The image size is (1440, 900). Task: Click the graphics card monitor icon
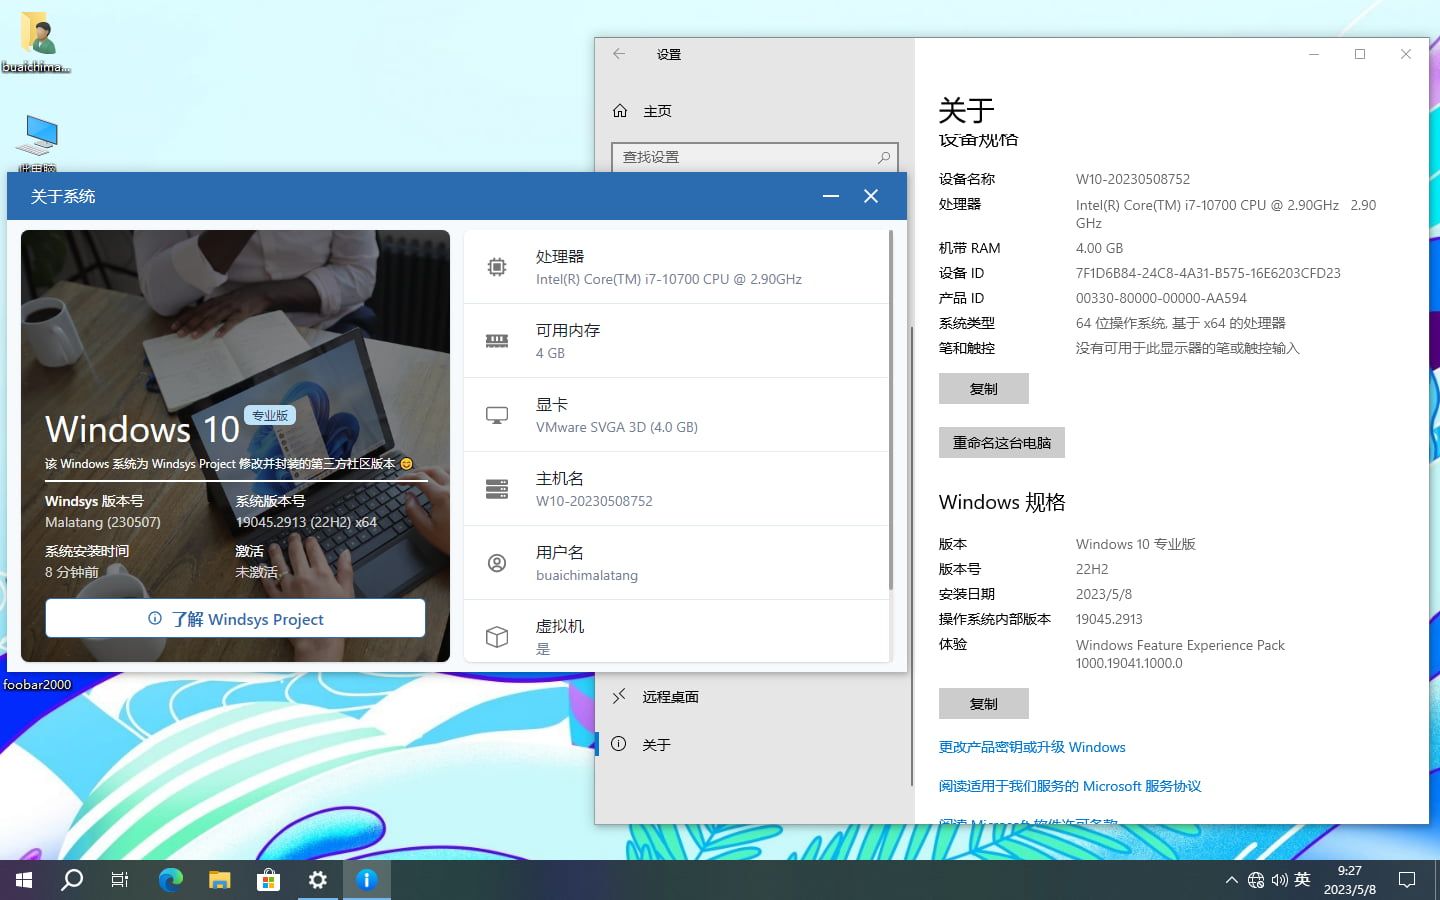click(497, 415)
